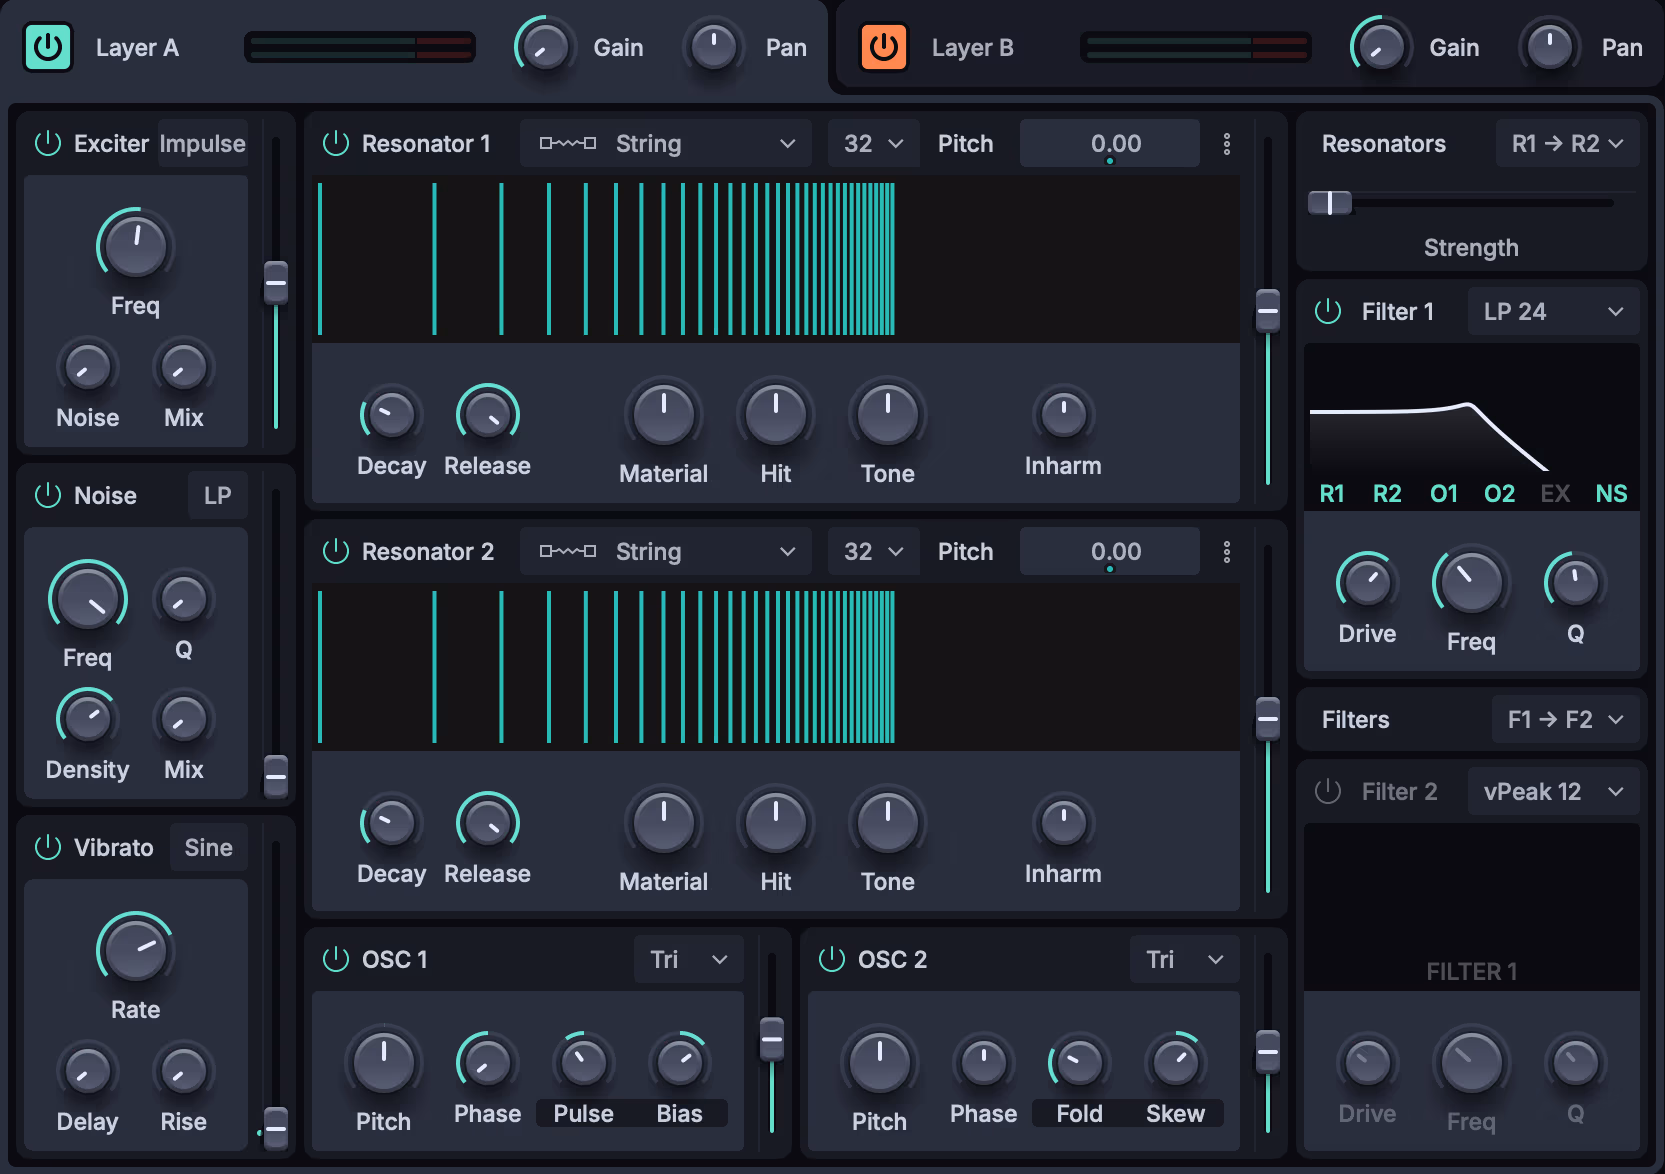This screenshot has width=1665, height=1174.
Task: Switch to the Layer B tab
Action: pyautogui.click(x=972, y=48)
